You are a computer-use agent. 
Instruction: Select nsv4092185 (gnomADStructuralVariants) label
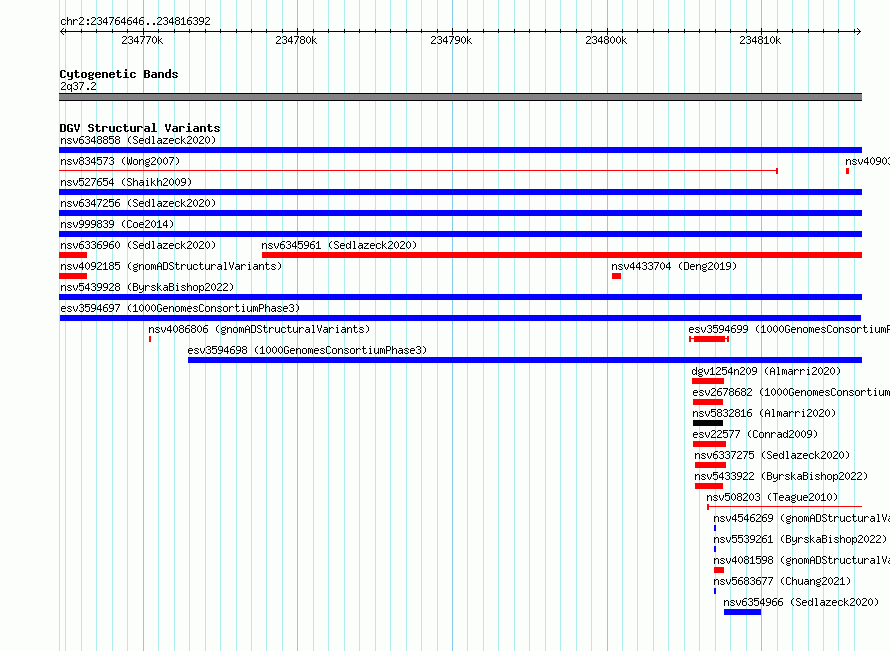[x=171, y=266]
